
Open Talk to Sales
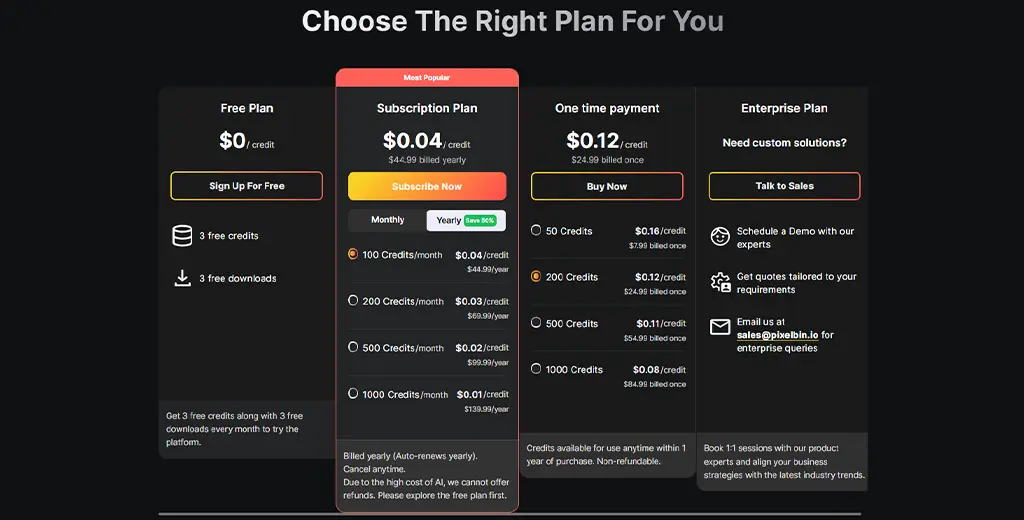pos(784,186)
